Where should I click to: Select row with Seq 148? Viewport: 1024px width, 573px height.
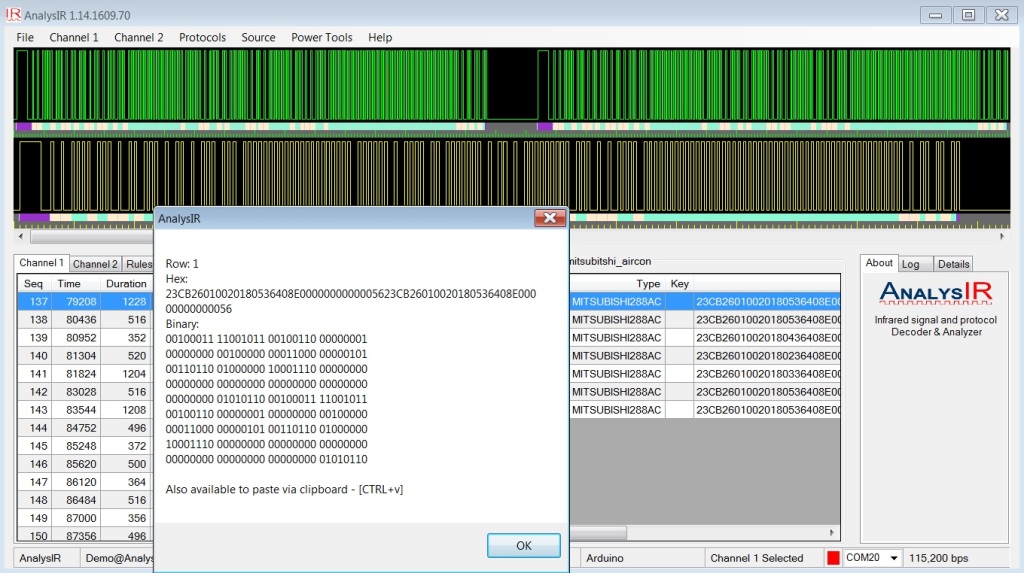coord(85,500)
